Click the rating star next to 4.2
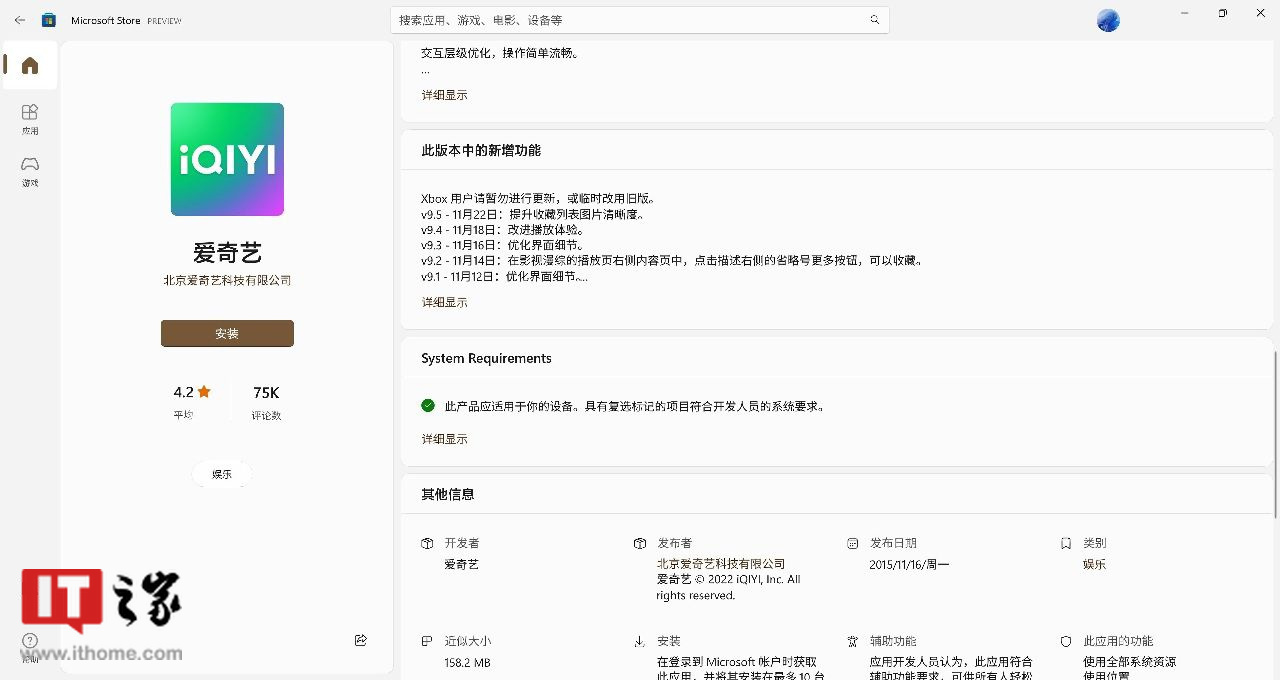1280x680 pixels. 204,392
